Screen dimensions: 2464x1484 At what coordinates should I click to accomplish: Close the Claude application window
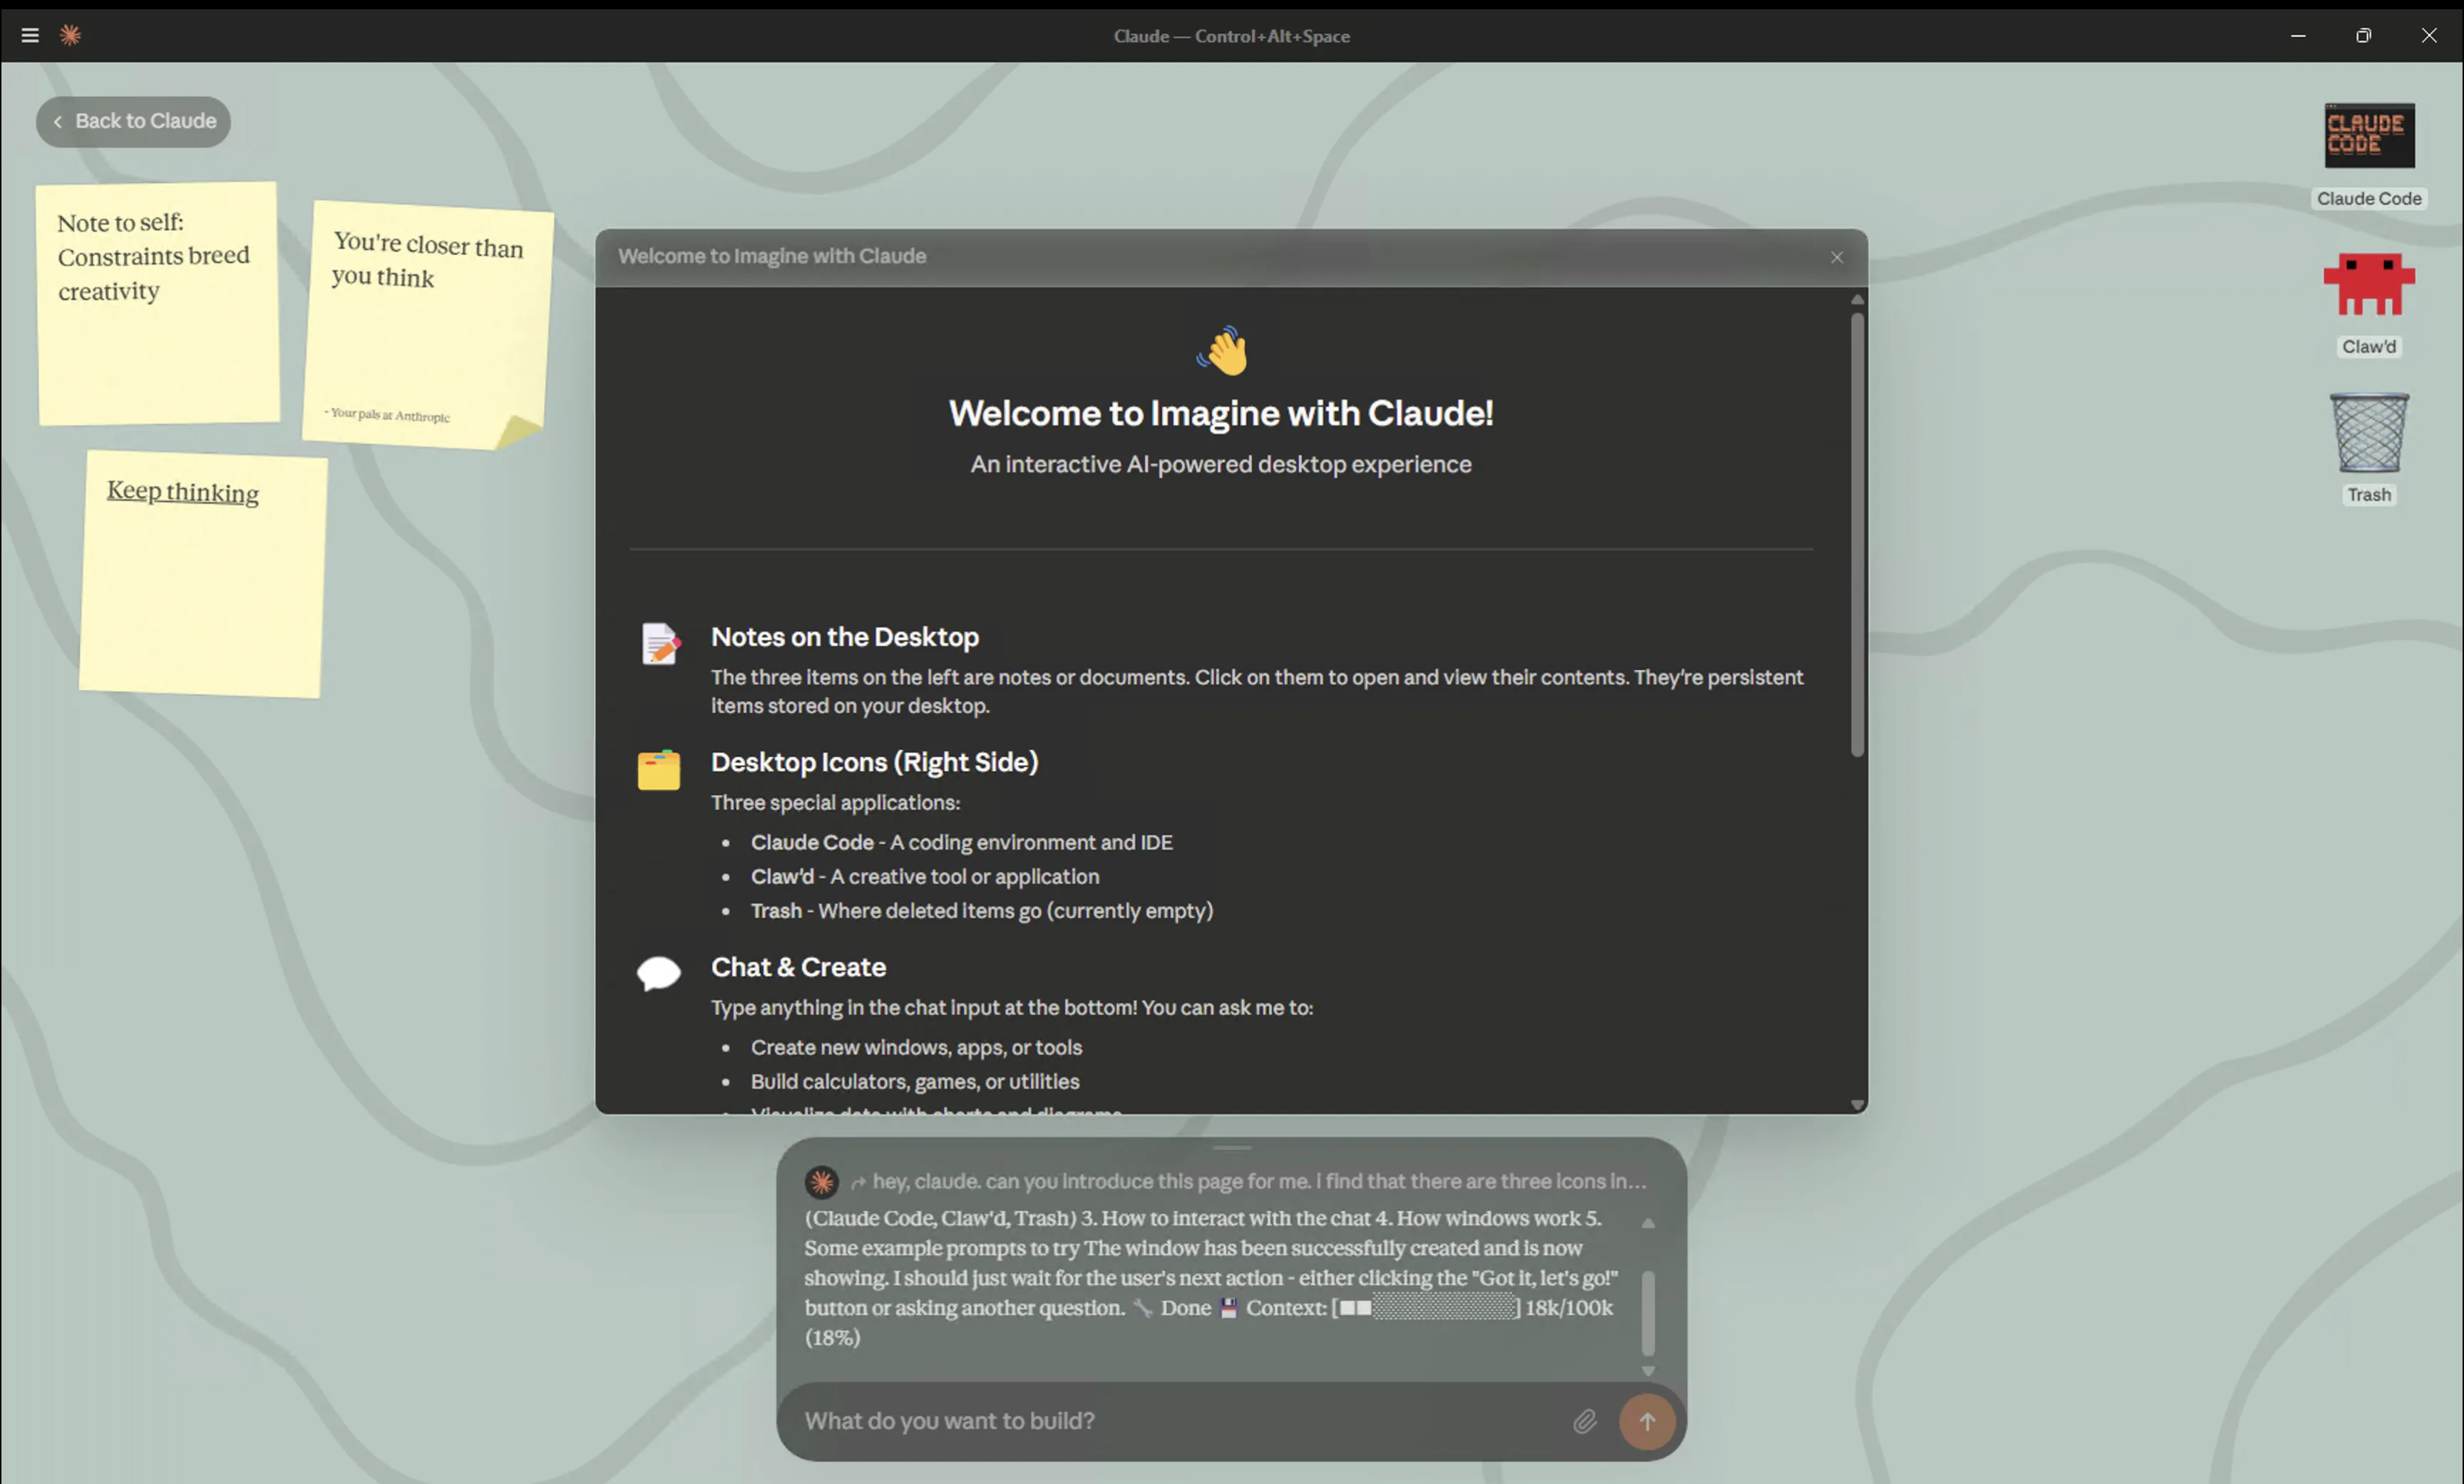2429,36
